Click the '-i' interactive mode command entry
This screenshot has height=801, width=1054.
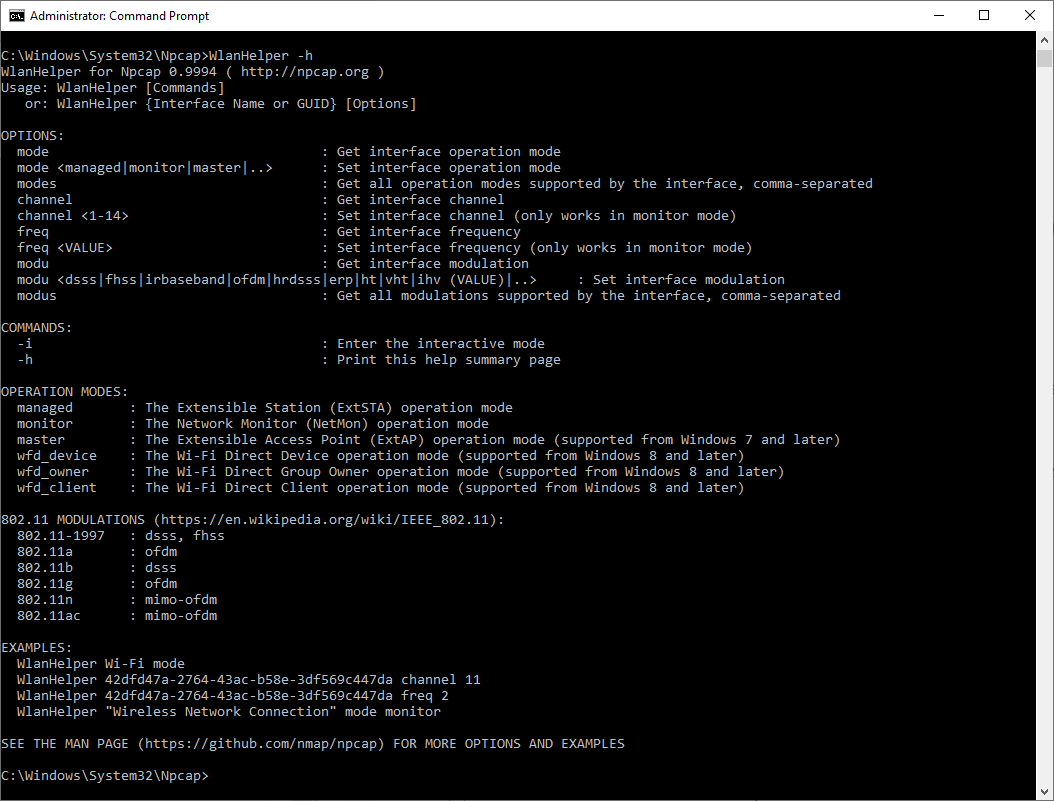click(x=25, y=344)
